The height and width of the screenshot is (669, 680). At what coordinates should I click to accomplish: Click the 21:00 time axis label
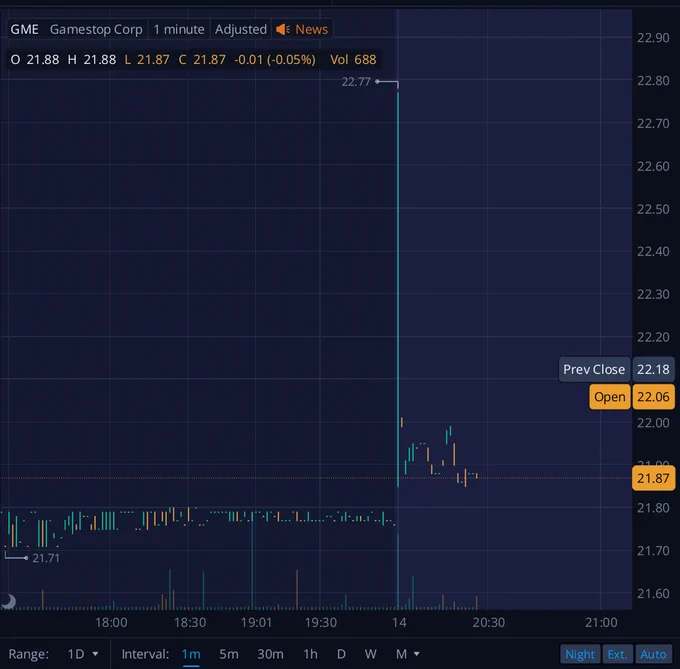[601, 623]
